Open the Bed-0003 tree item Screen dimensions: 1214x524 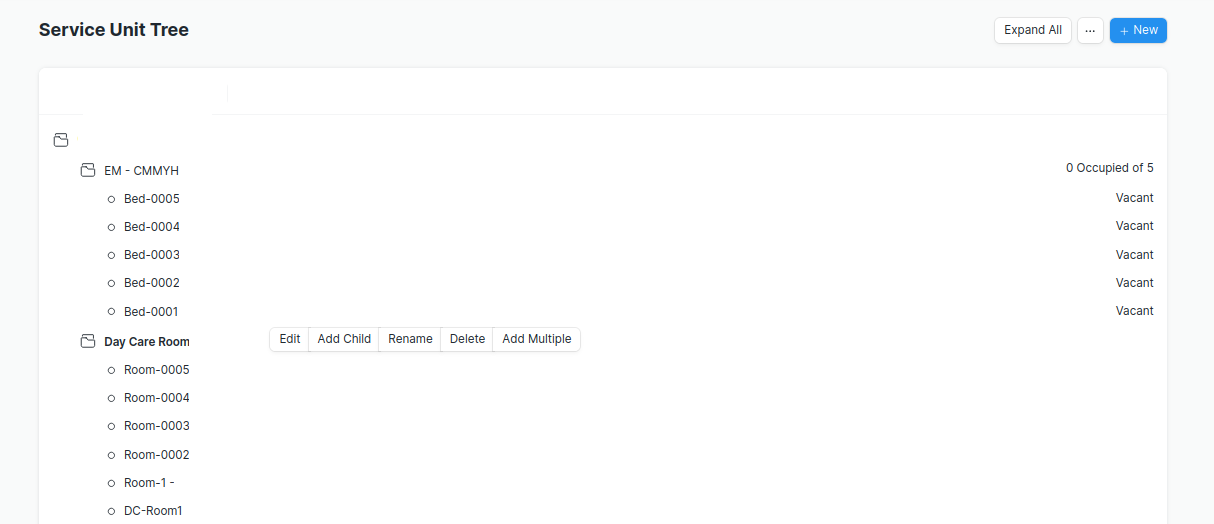tap(152, 255)
